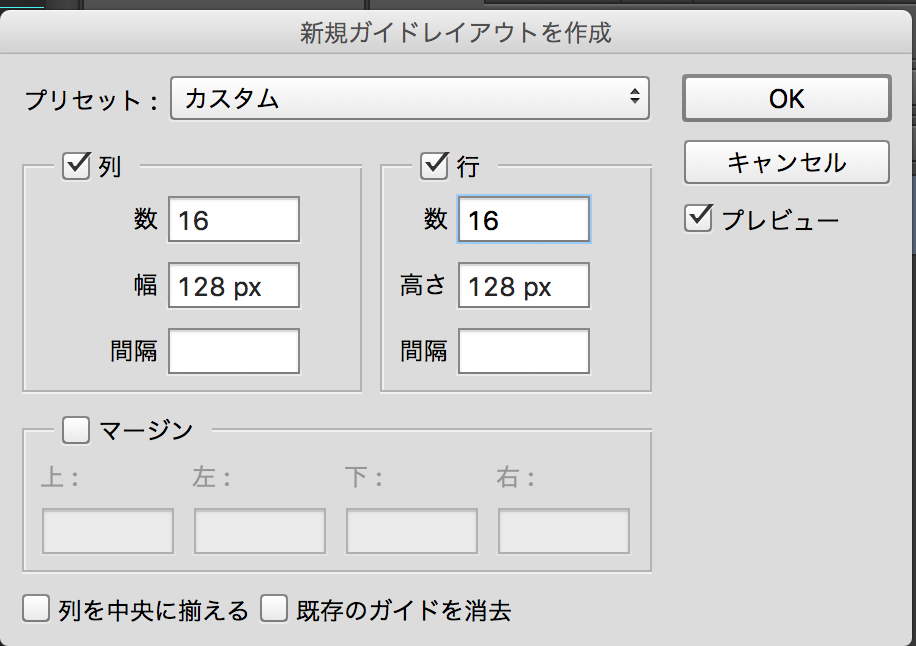Click the 高さ label in rows group

point(423,286)
